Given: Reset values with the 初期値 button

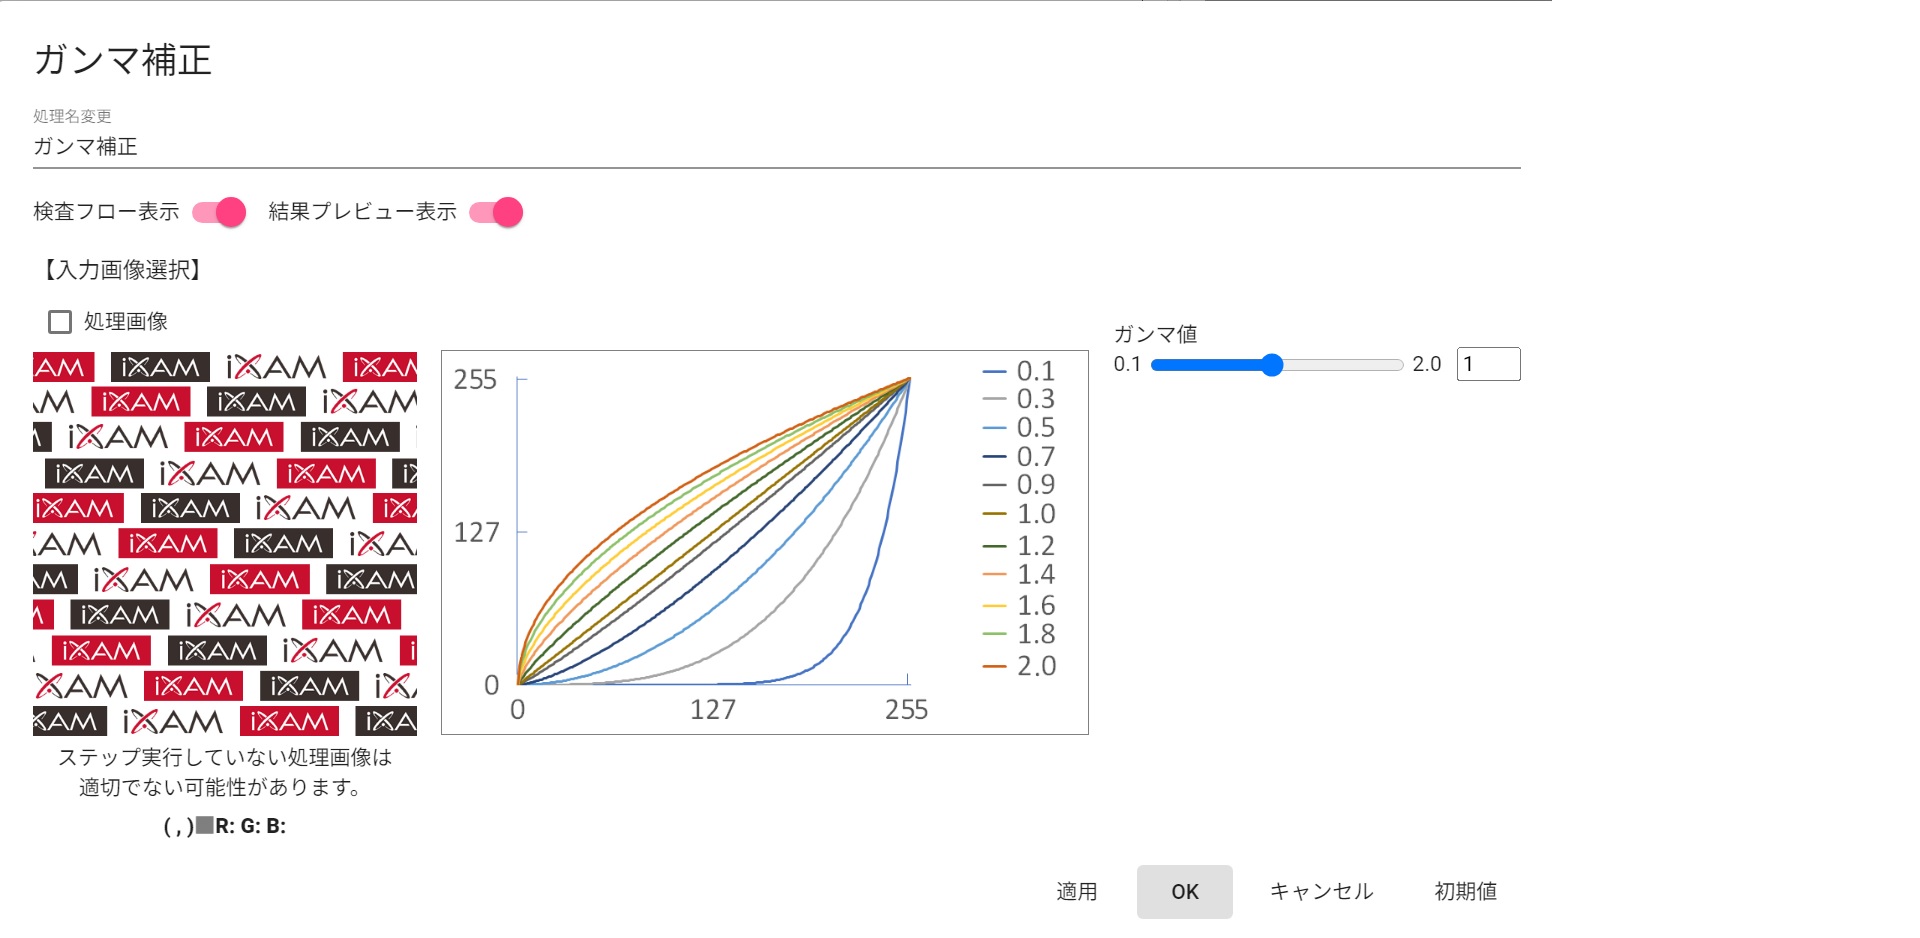Looking at the screenshot, I should pos(1465,891).
